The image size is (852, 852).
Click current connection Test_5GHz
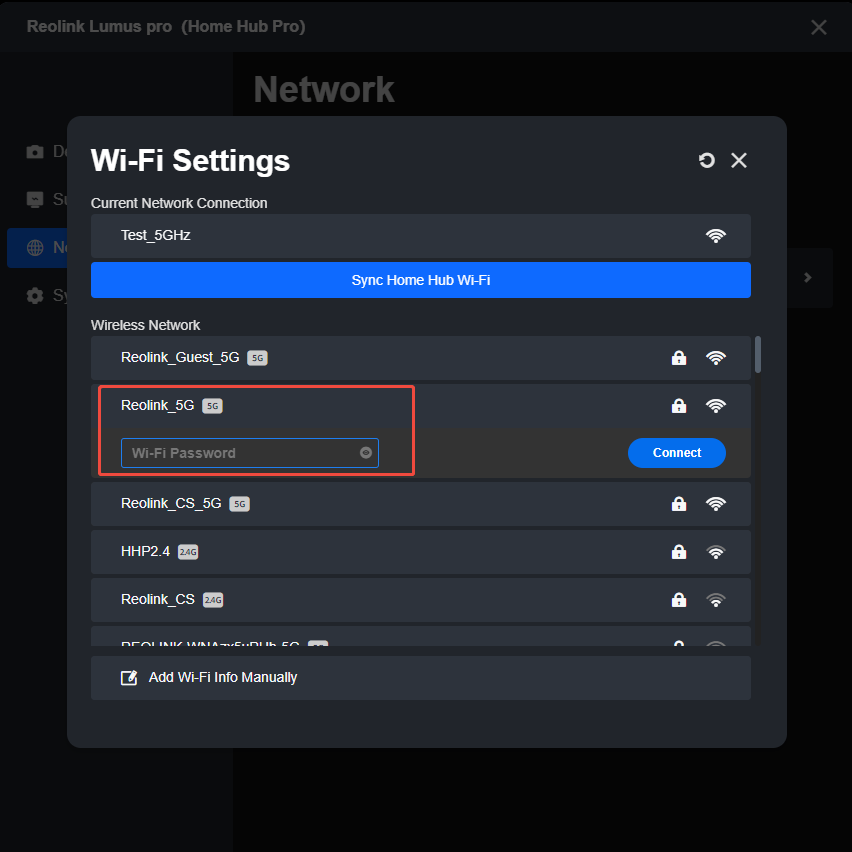tap(421, 235)
